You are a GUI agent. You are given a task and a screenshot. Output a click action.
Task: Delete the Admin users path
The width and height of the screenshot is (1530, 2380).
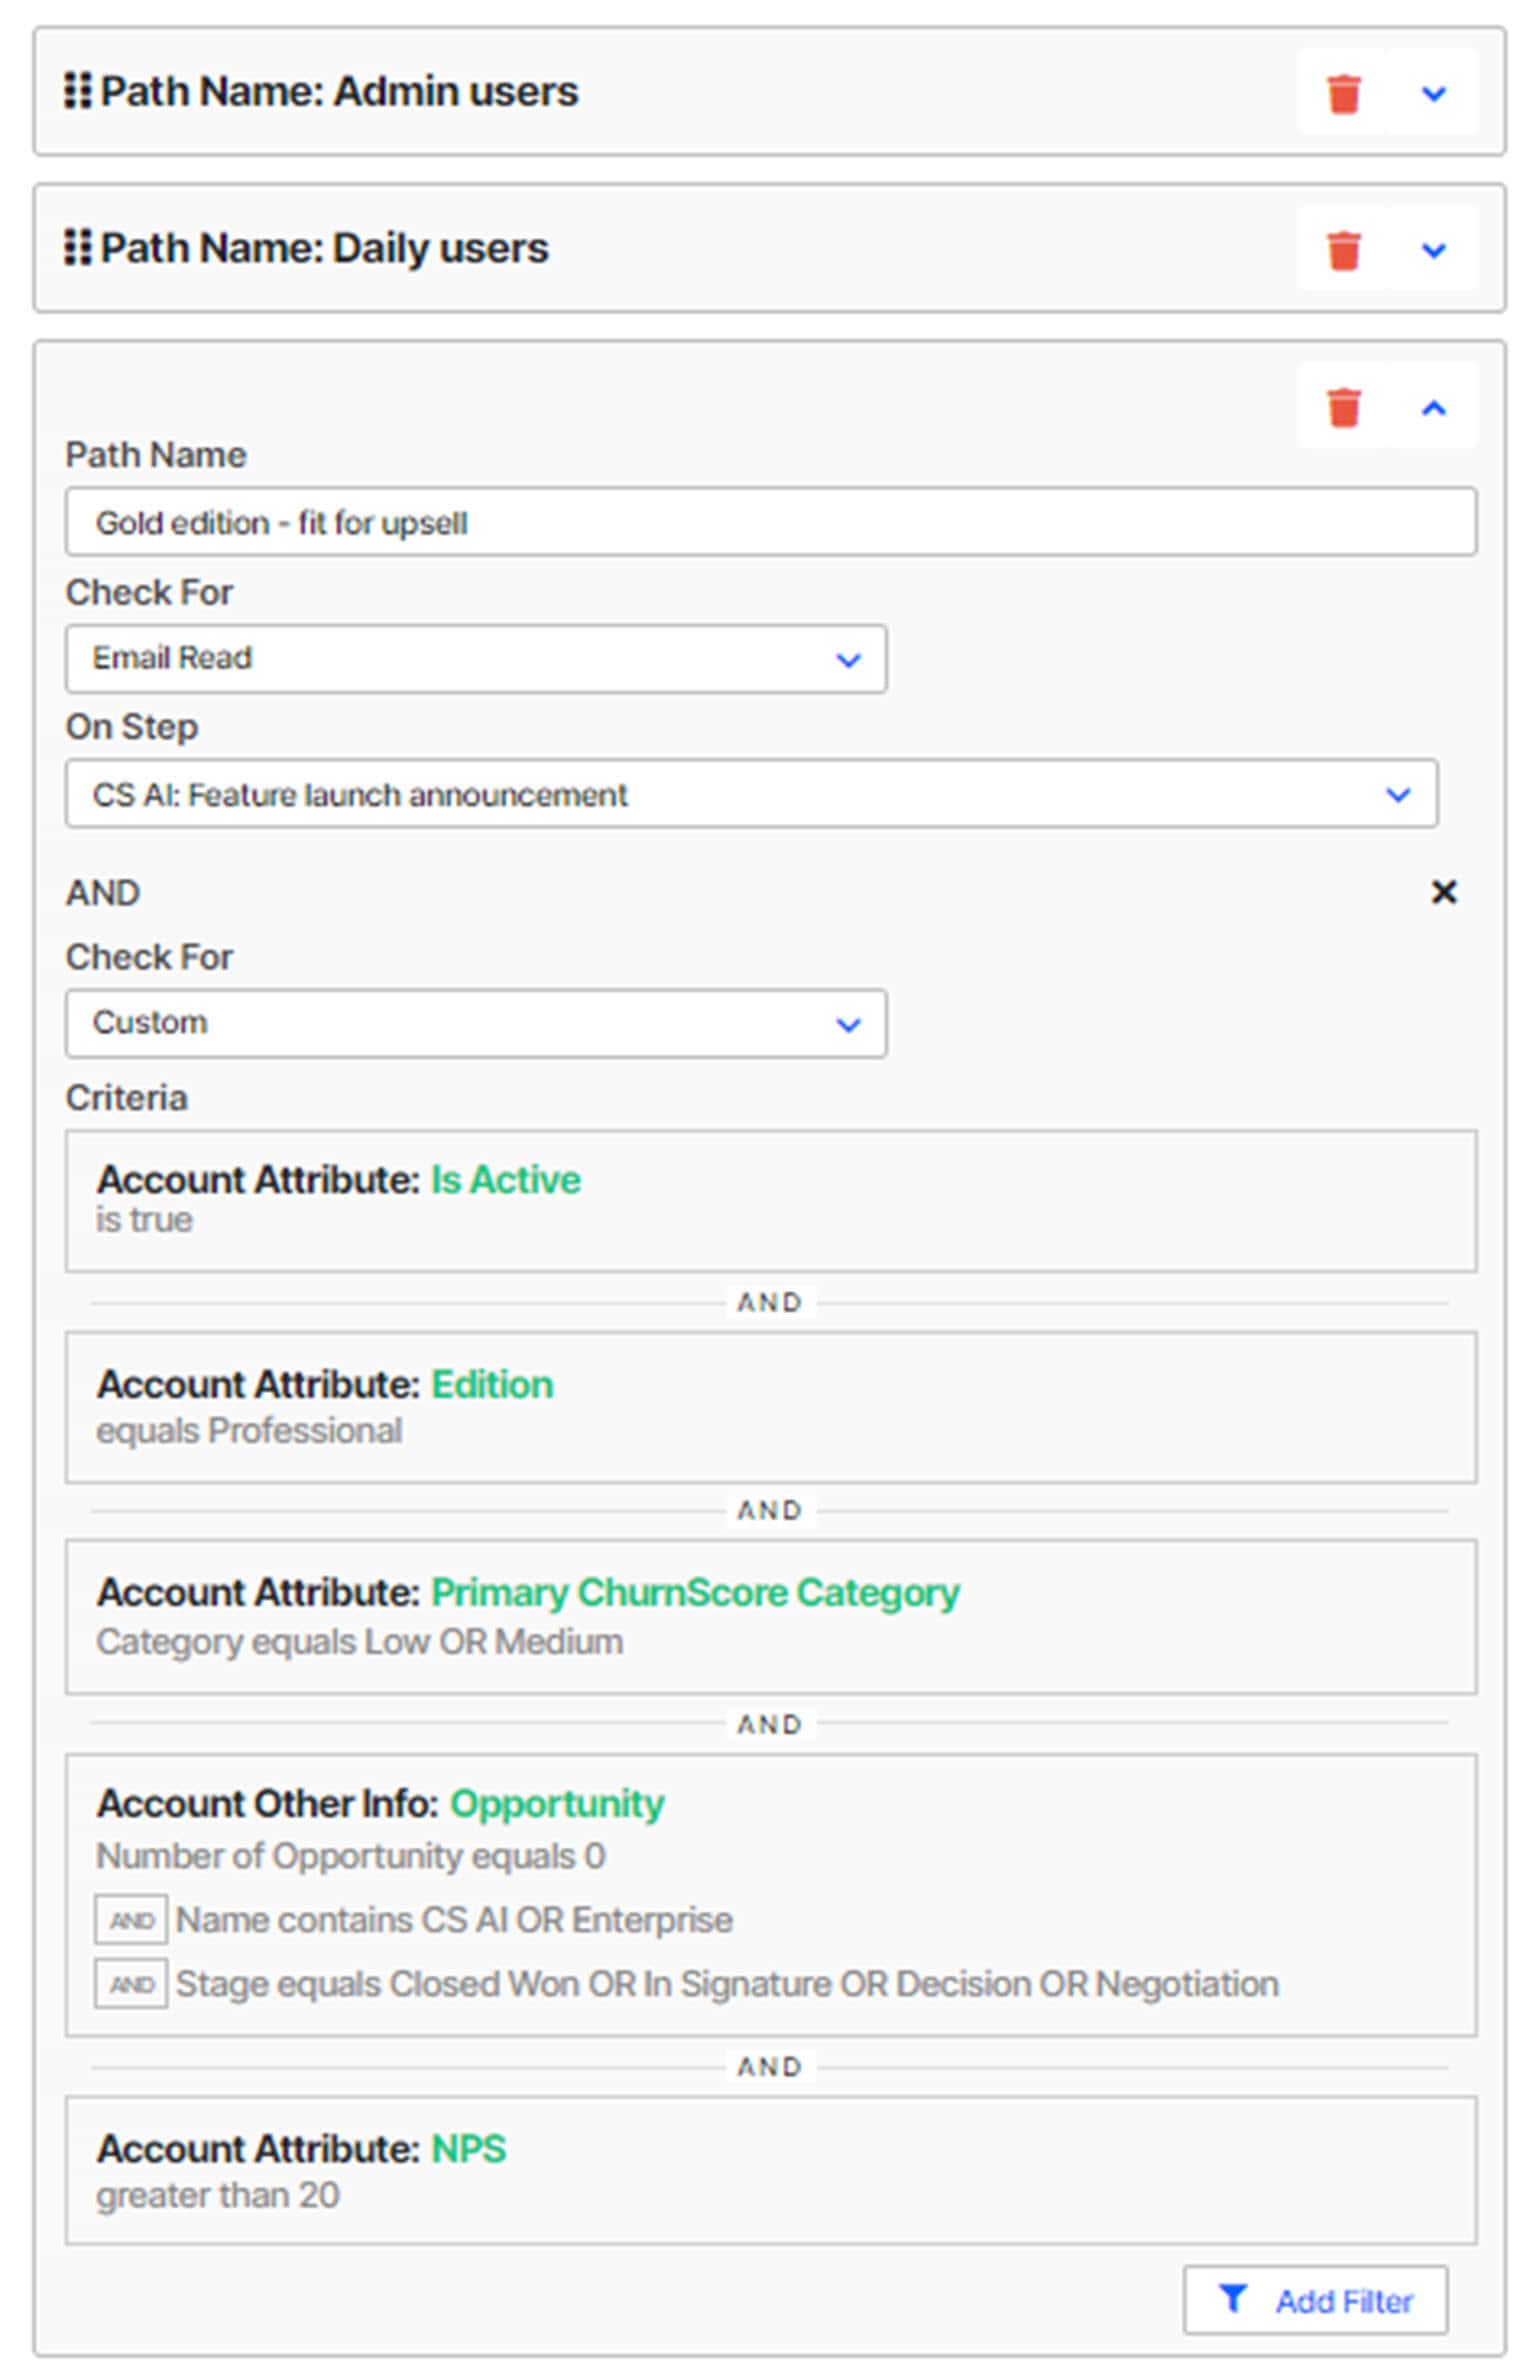pyautogui.click(x=1343, y=94)
